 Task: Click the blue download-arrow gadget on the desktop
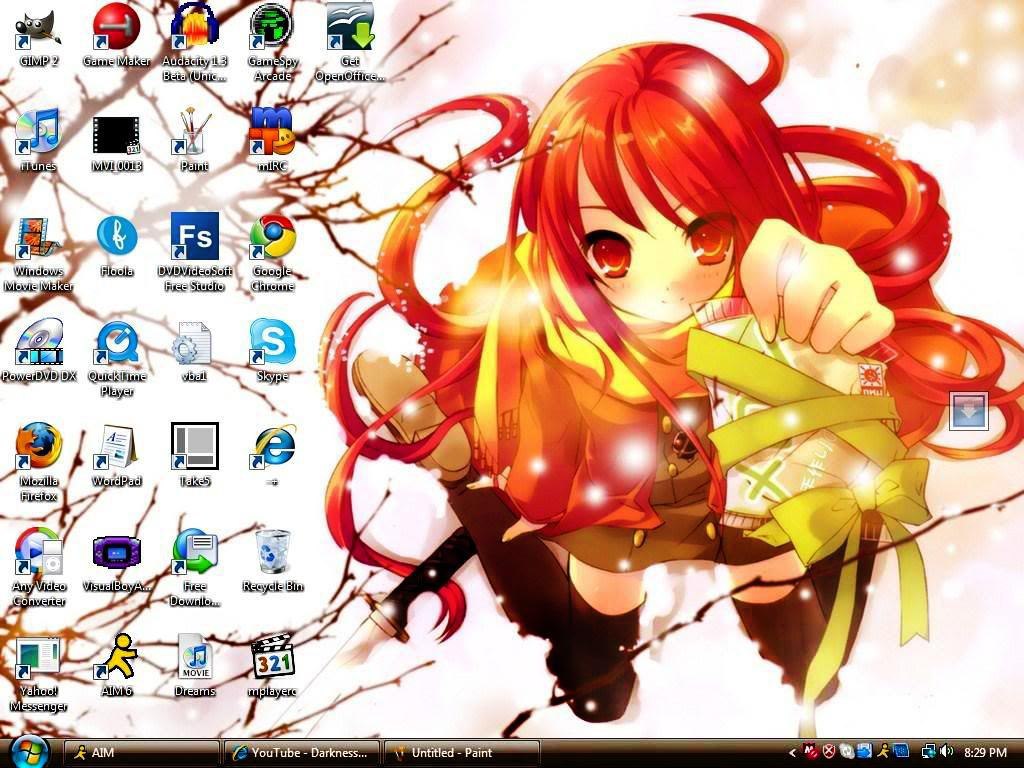(968, 411)
